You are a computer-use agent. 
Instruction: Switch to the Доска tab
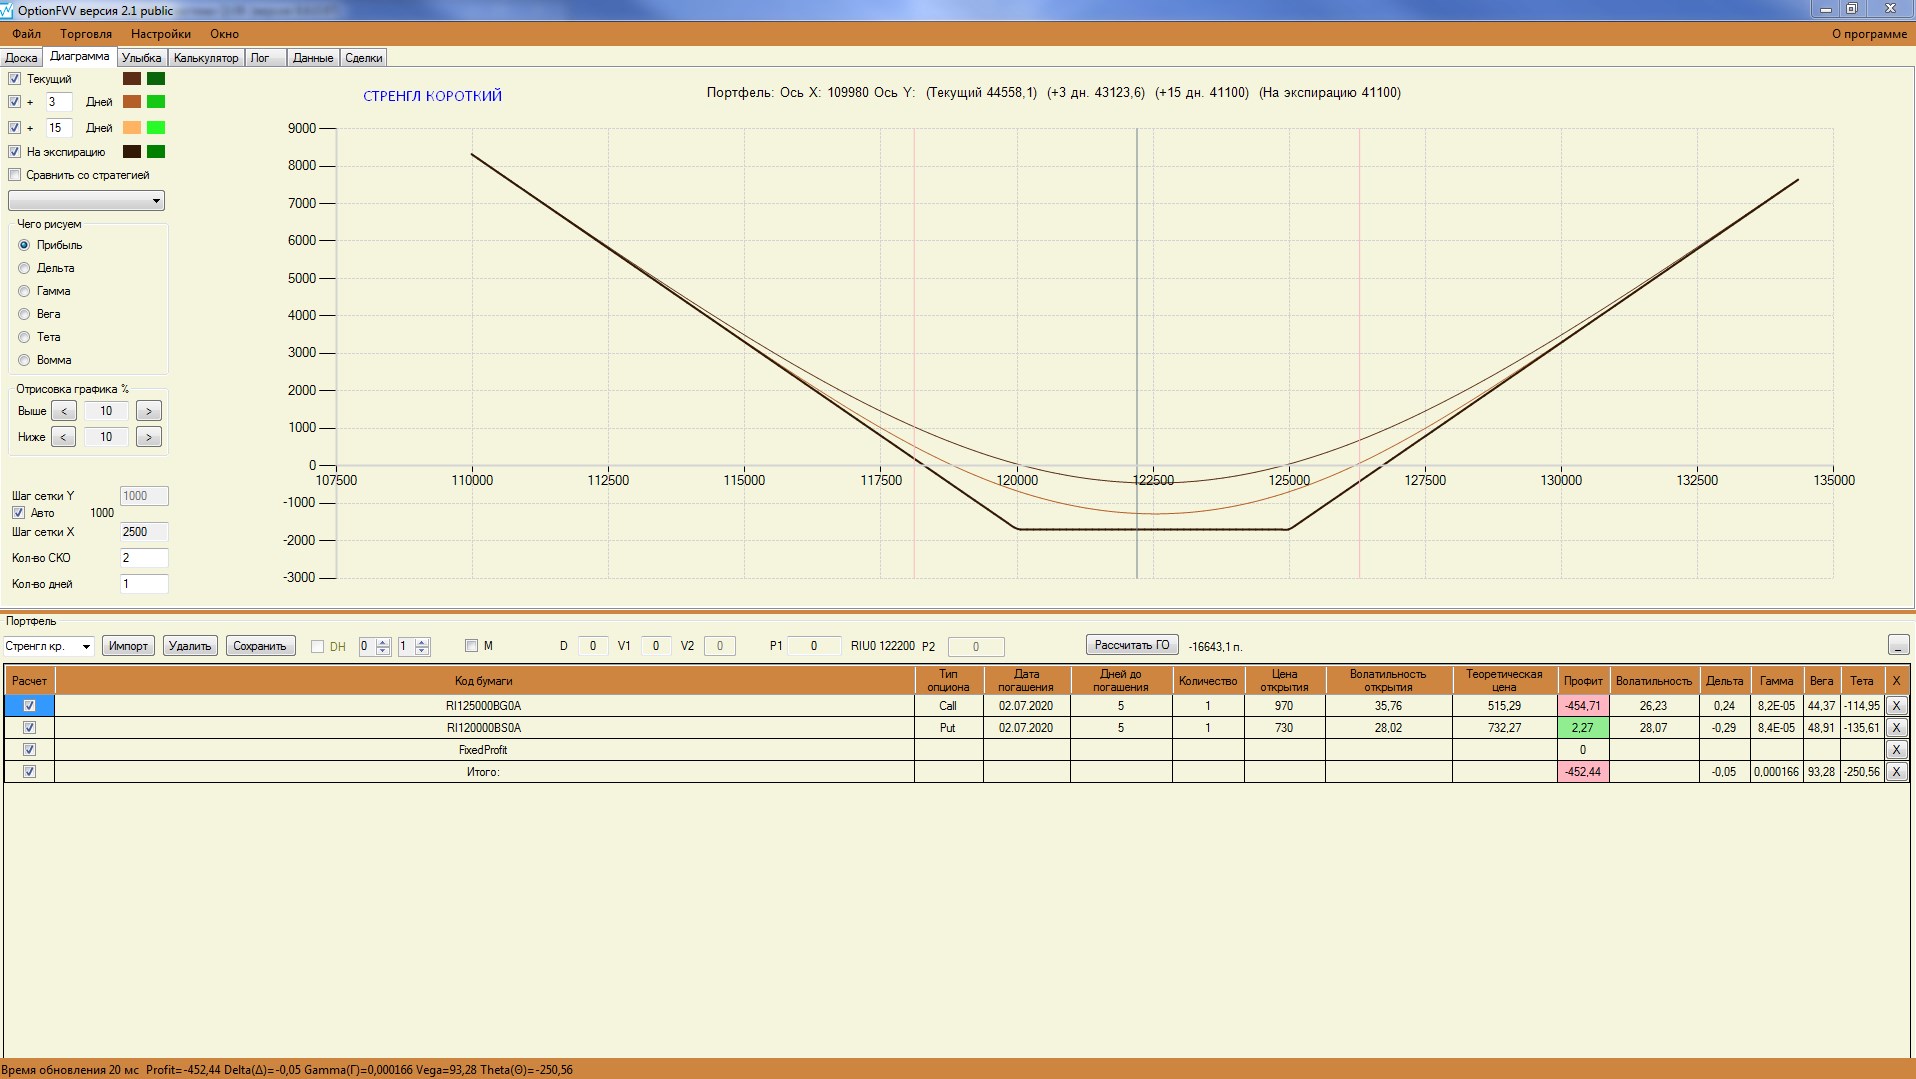tap(21, 58)
